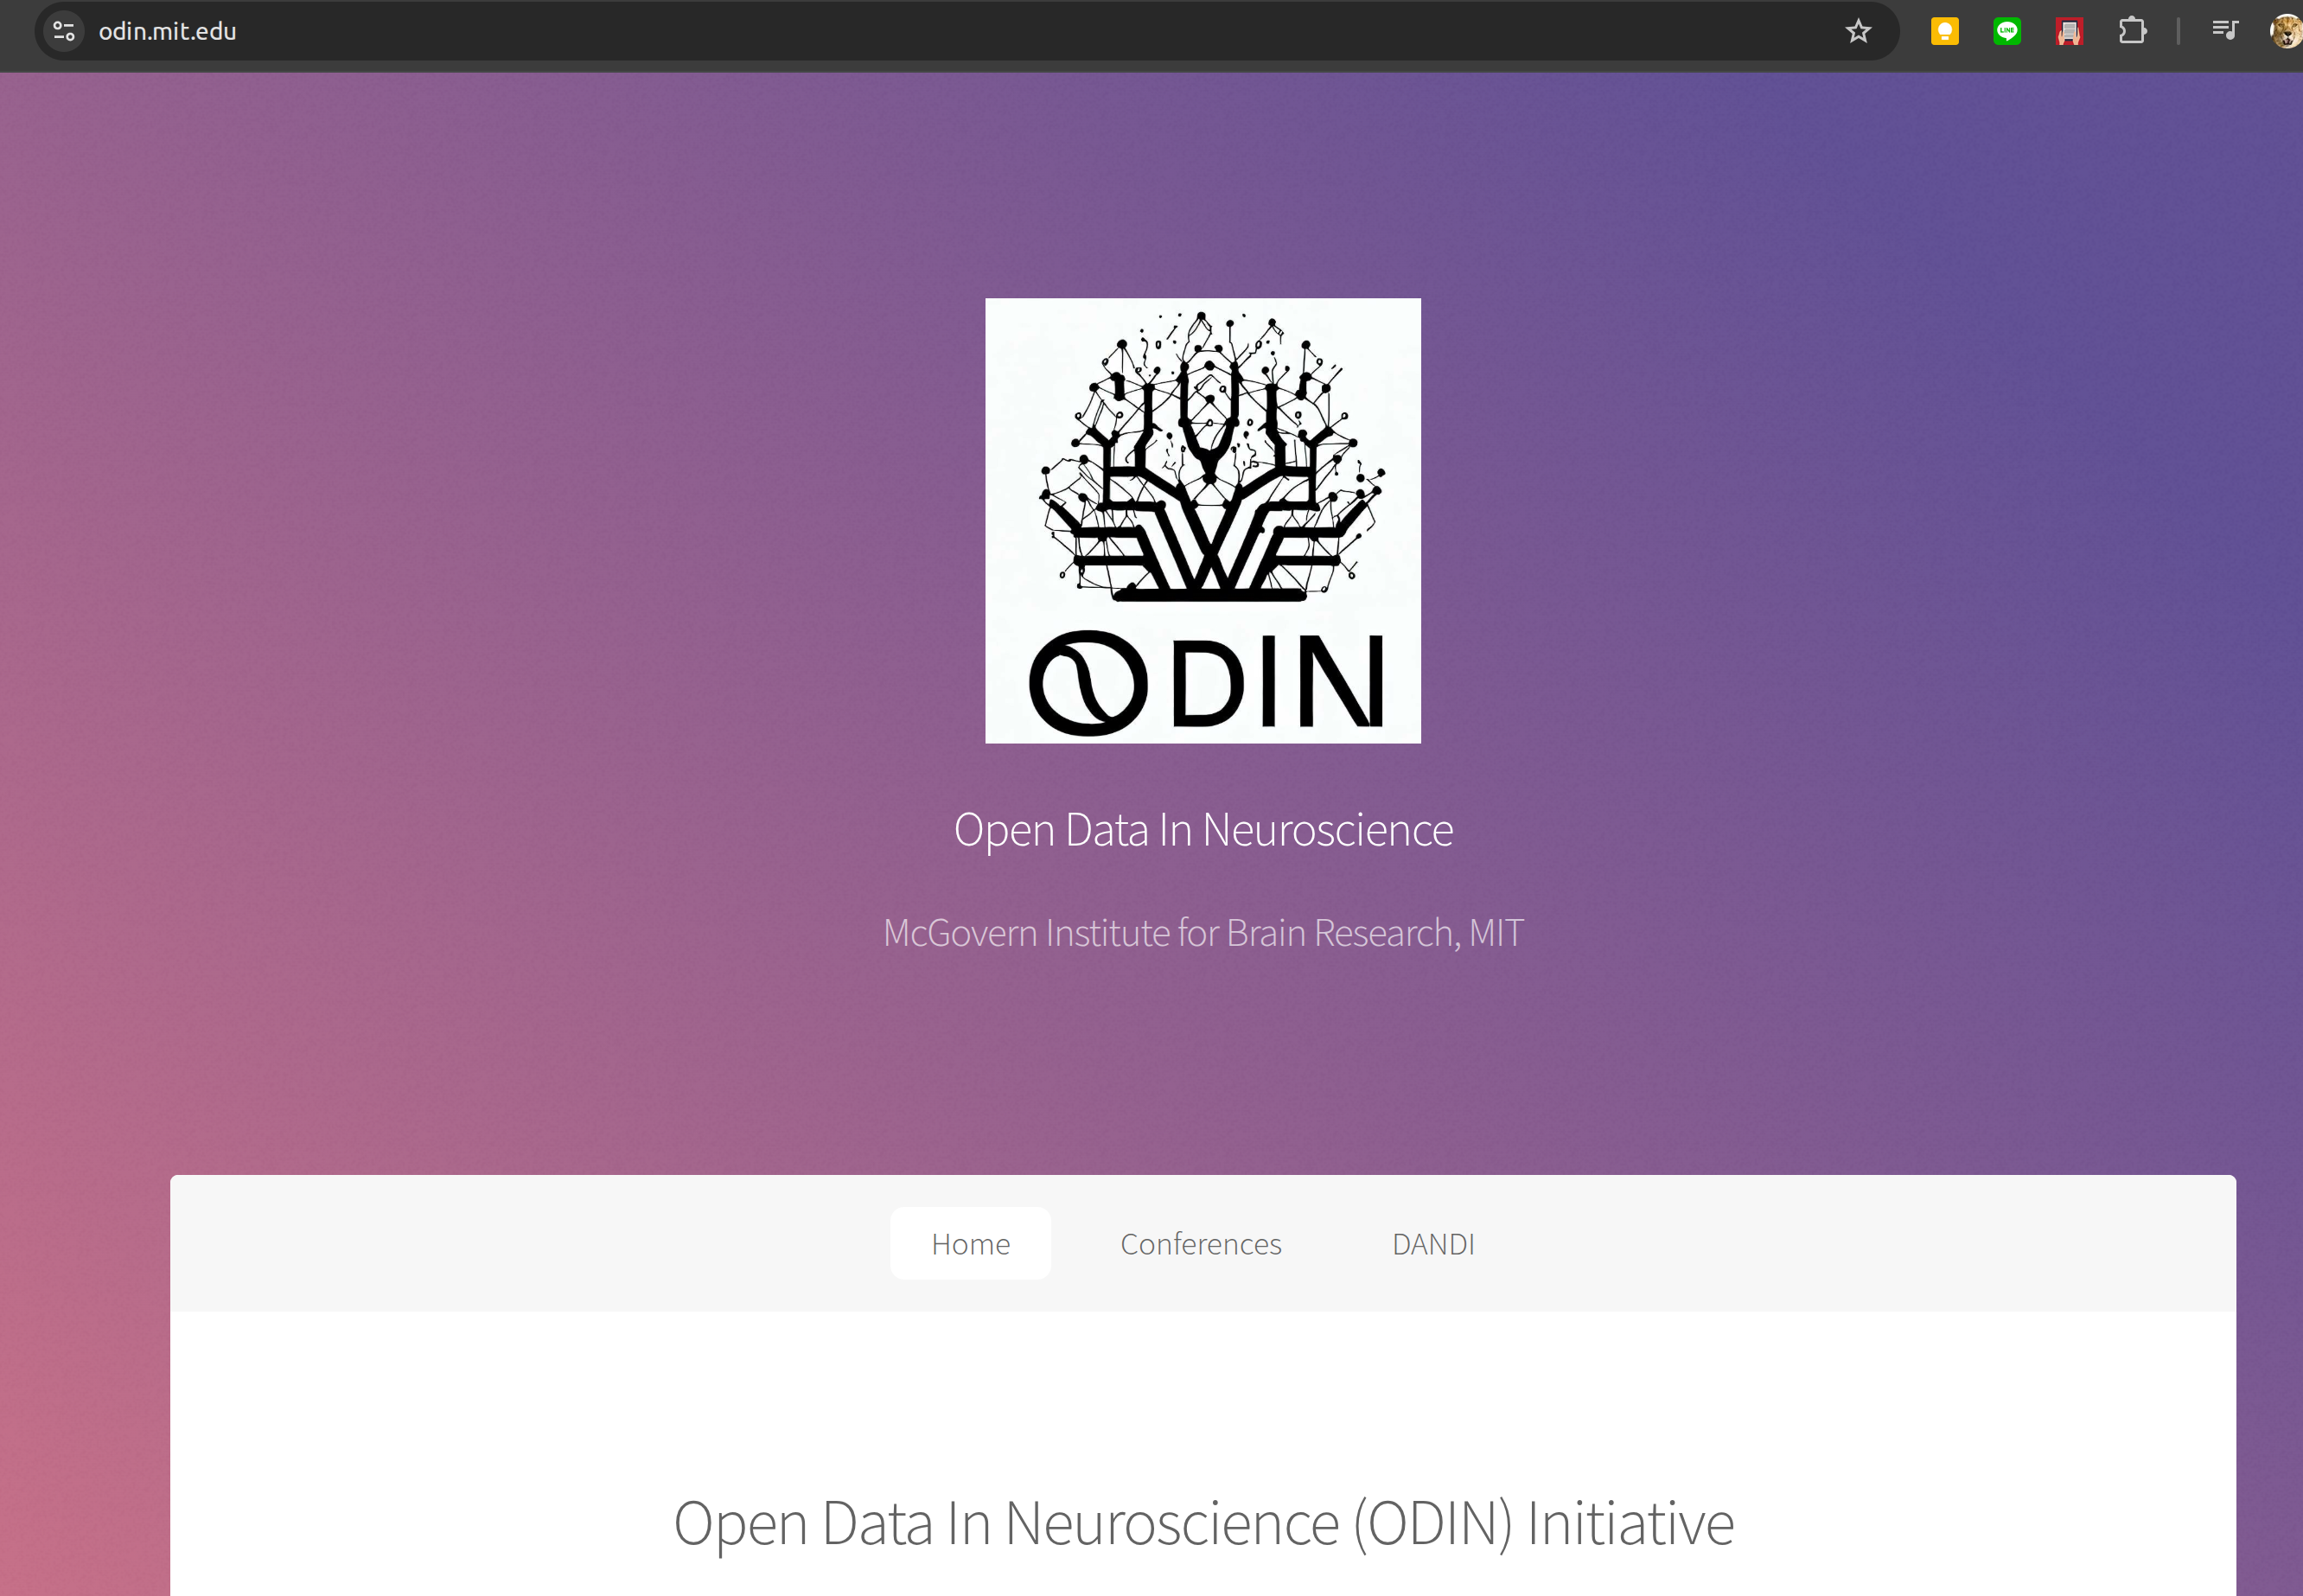The width and height of the screenshot is (2303, 1596).
Task: Bookmark this page with the star icon
Action: point(1858,31)
